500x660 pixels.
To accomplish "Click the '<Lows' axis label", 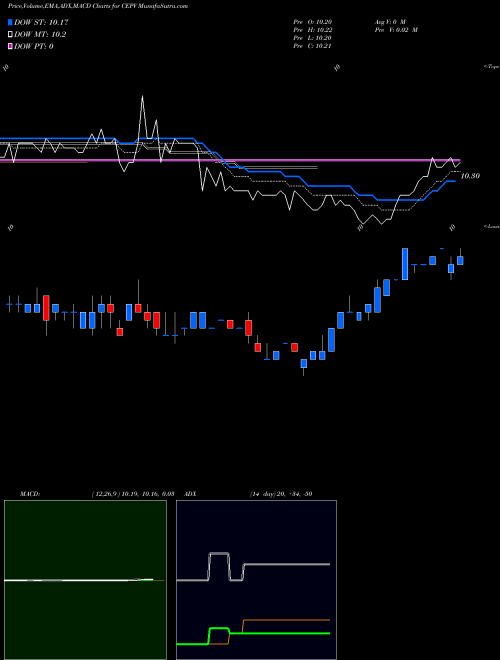I will tap(492, 226).
